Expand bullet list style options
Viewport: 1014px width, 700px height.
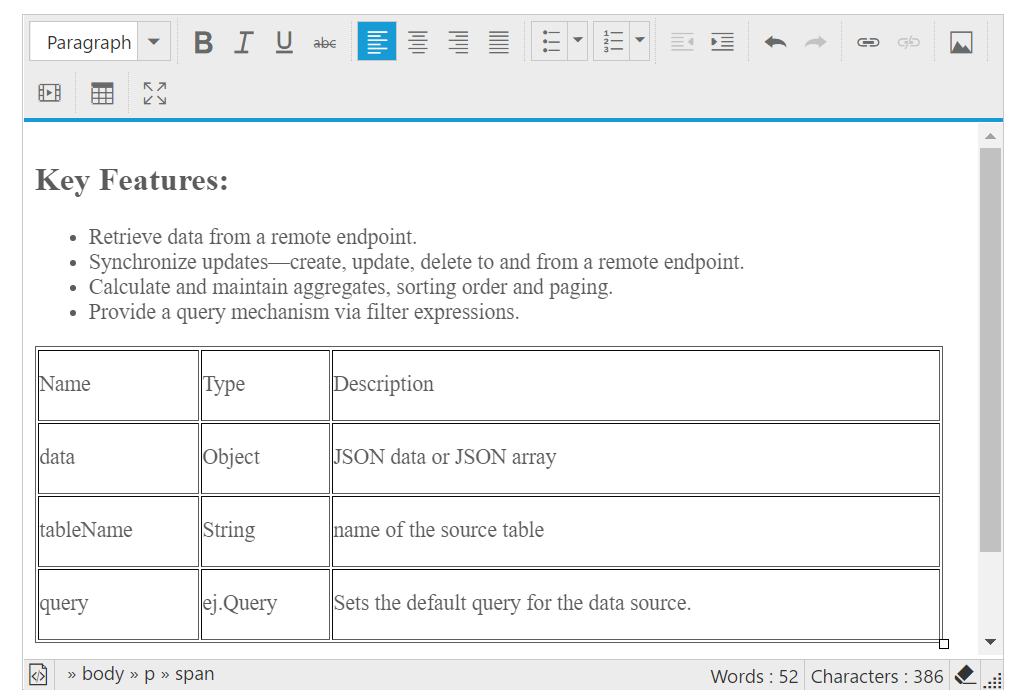click(578, 42)
